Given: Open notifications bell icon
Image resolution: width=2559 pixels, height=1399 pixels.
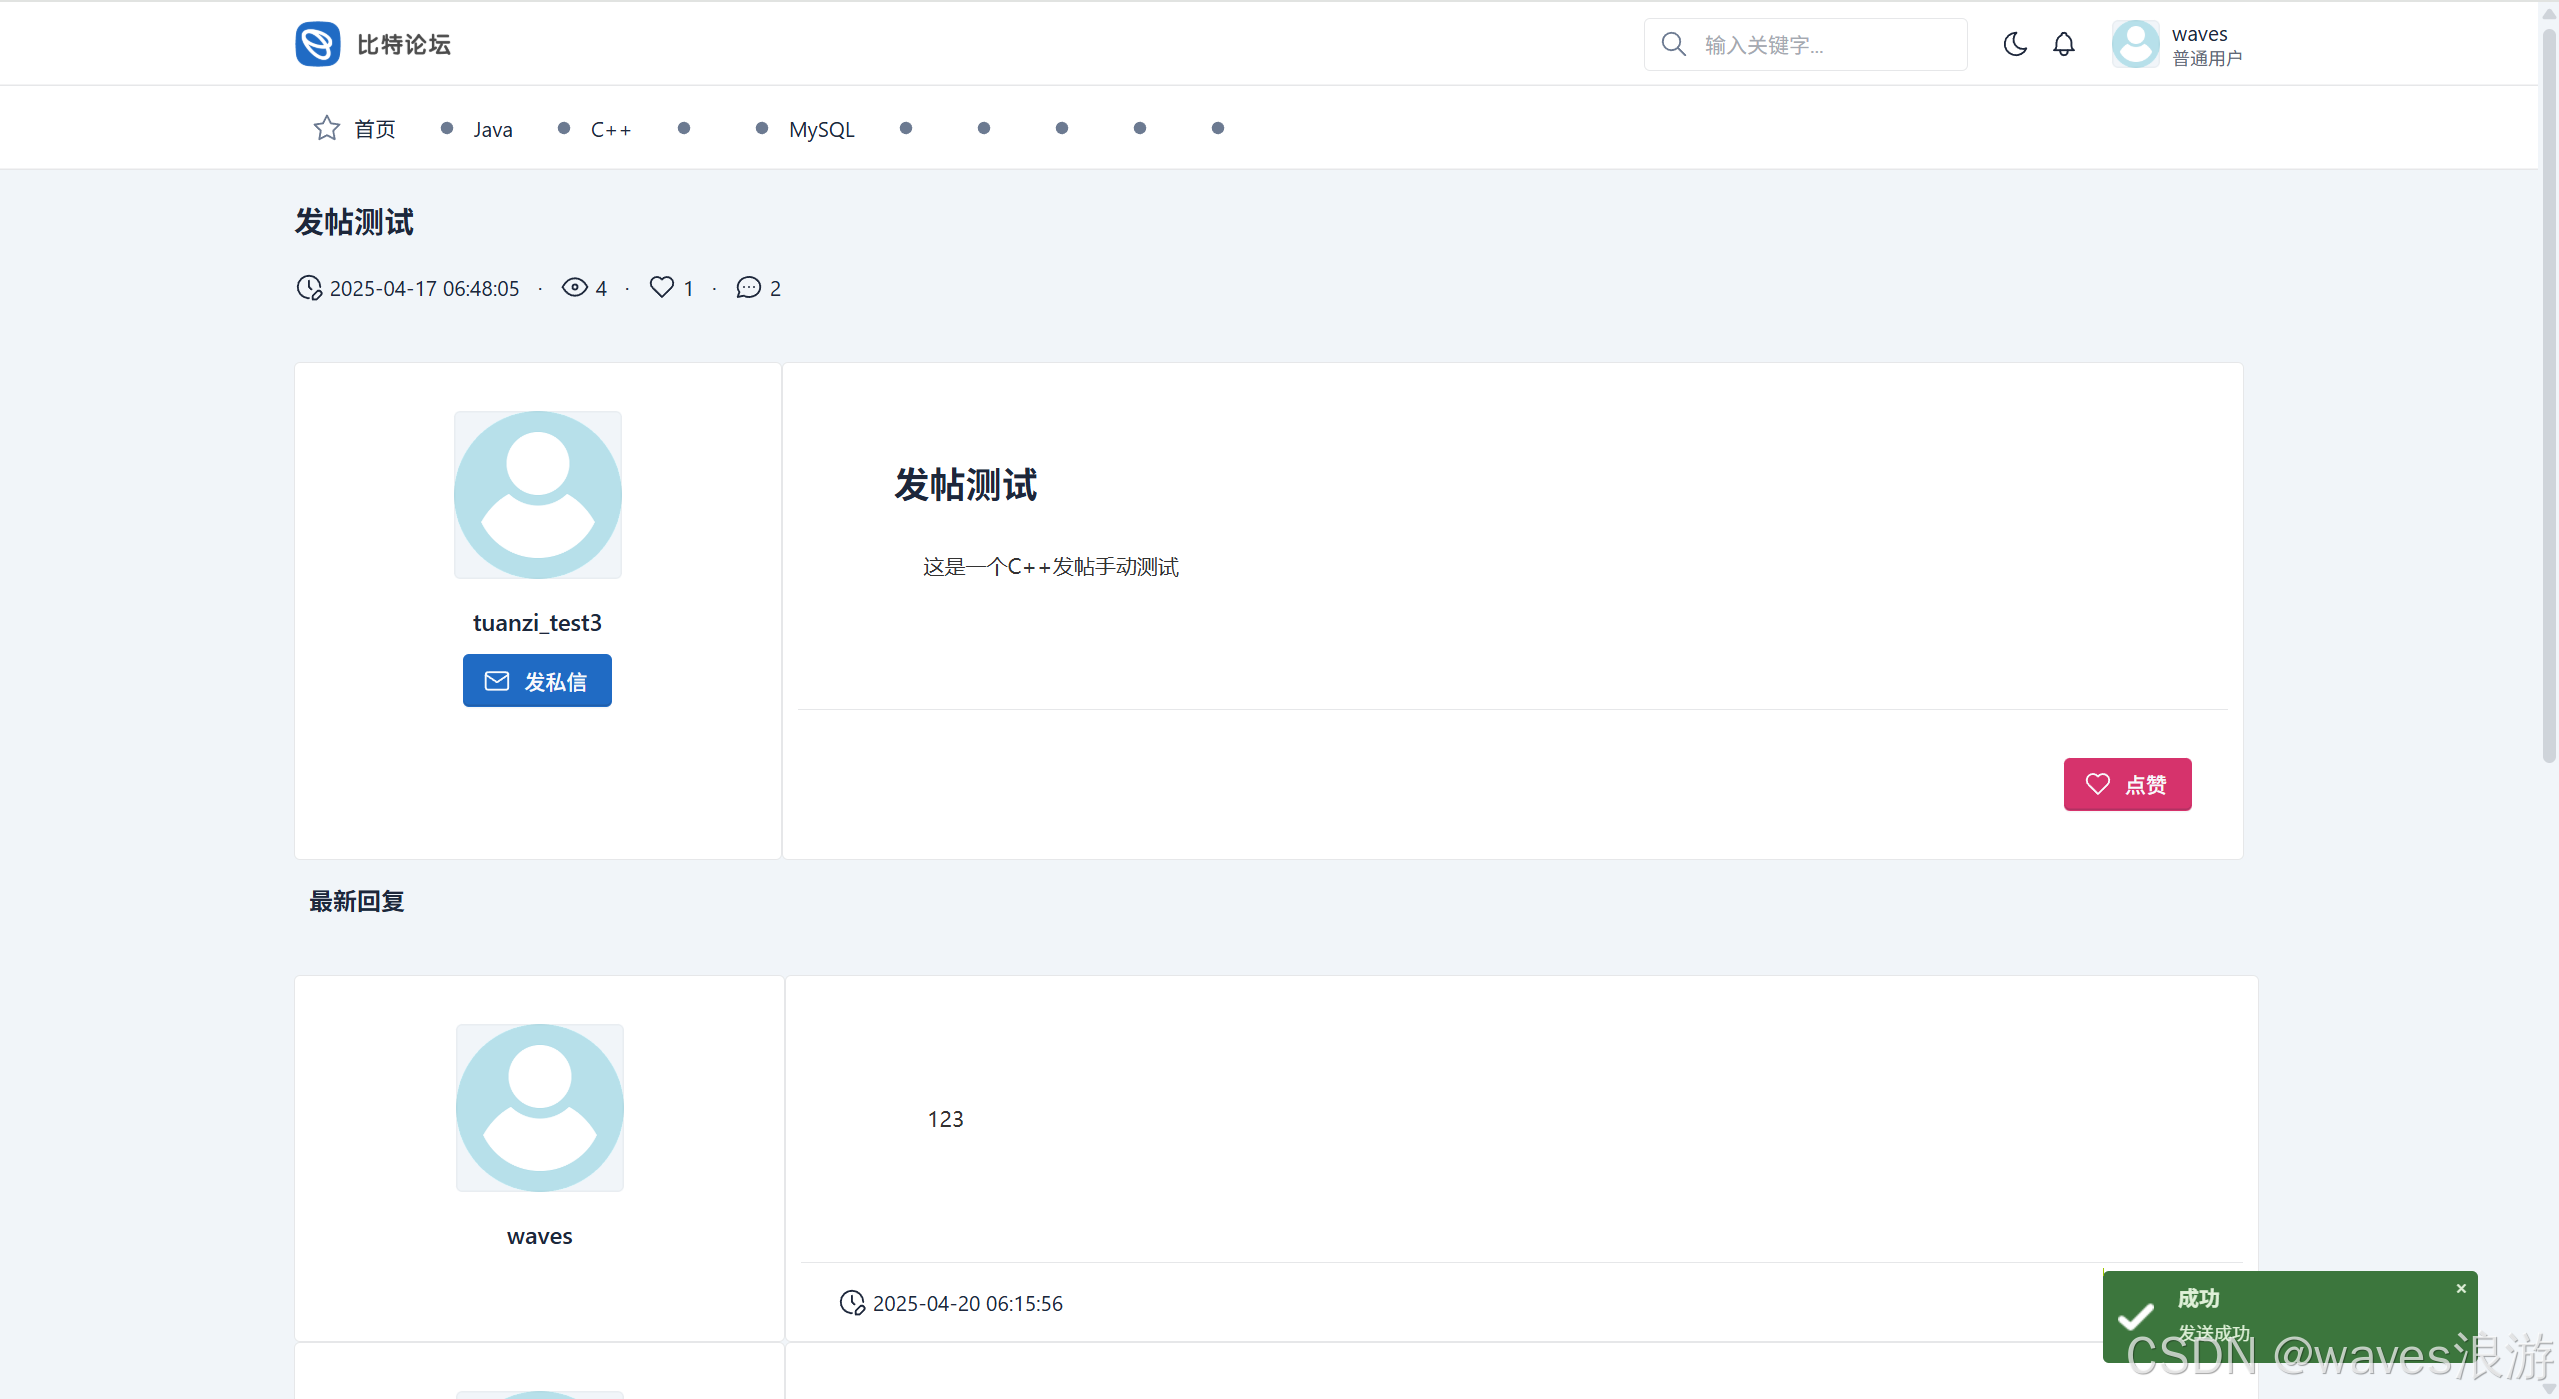Looking at the screenshot, I should pos(2064,44).
